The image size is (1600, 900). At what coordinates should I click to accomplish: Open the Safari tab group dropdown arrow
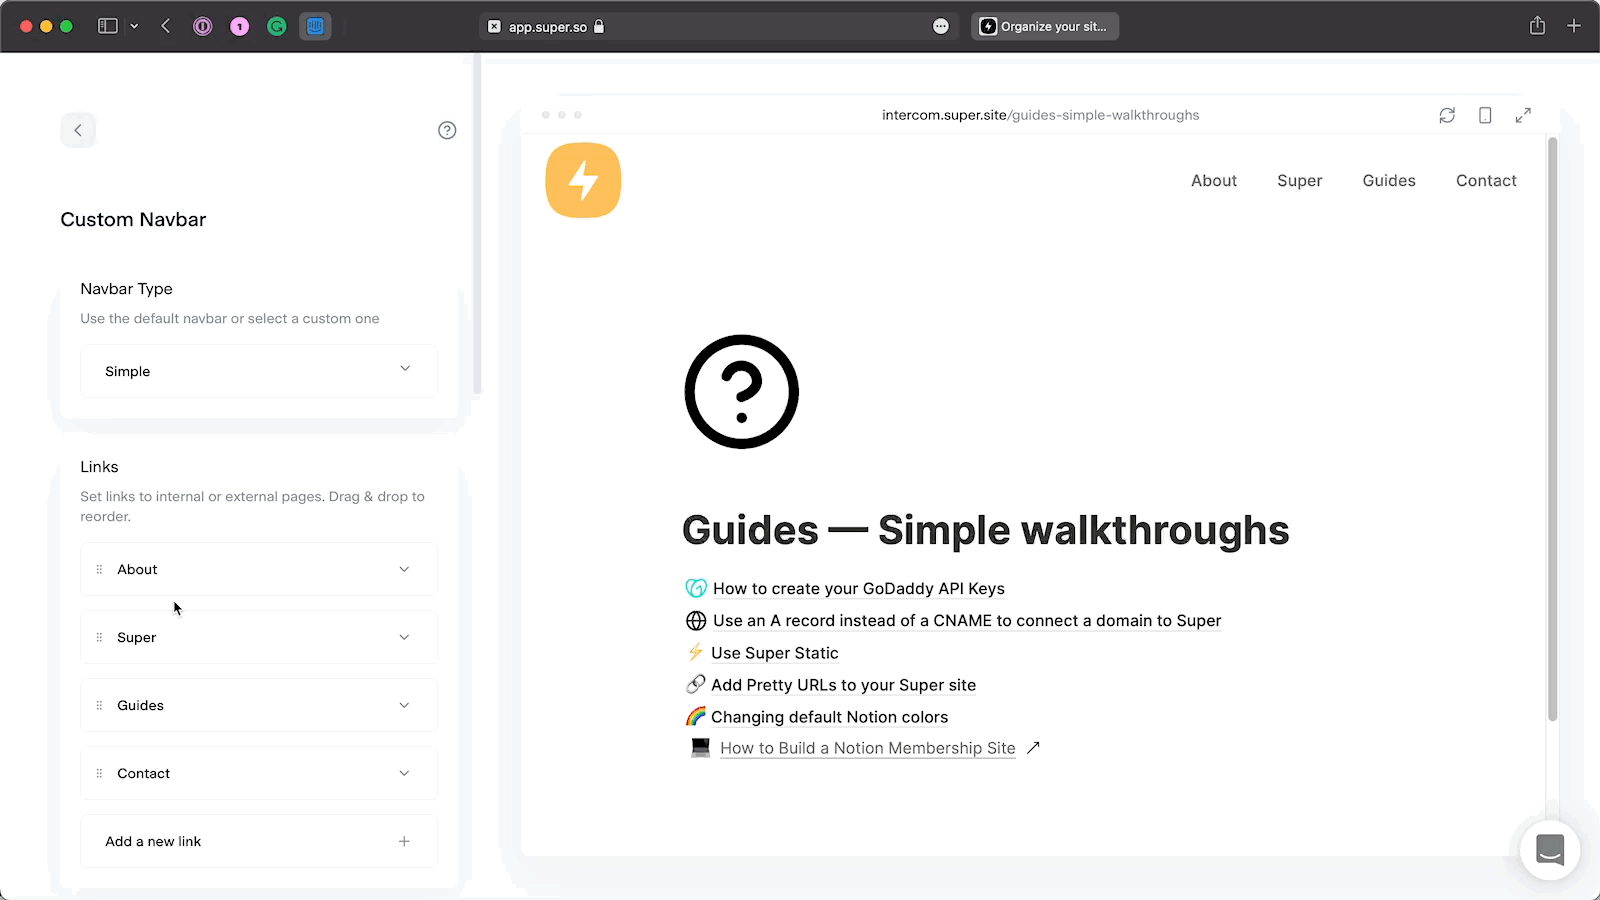pyautogui.click(x=134, y=26)
